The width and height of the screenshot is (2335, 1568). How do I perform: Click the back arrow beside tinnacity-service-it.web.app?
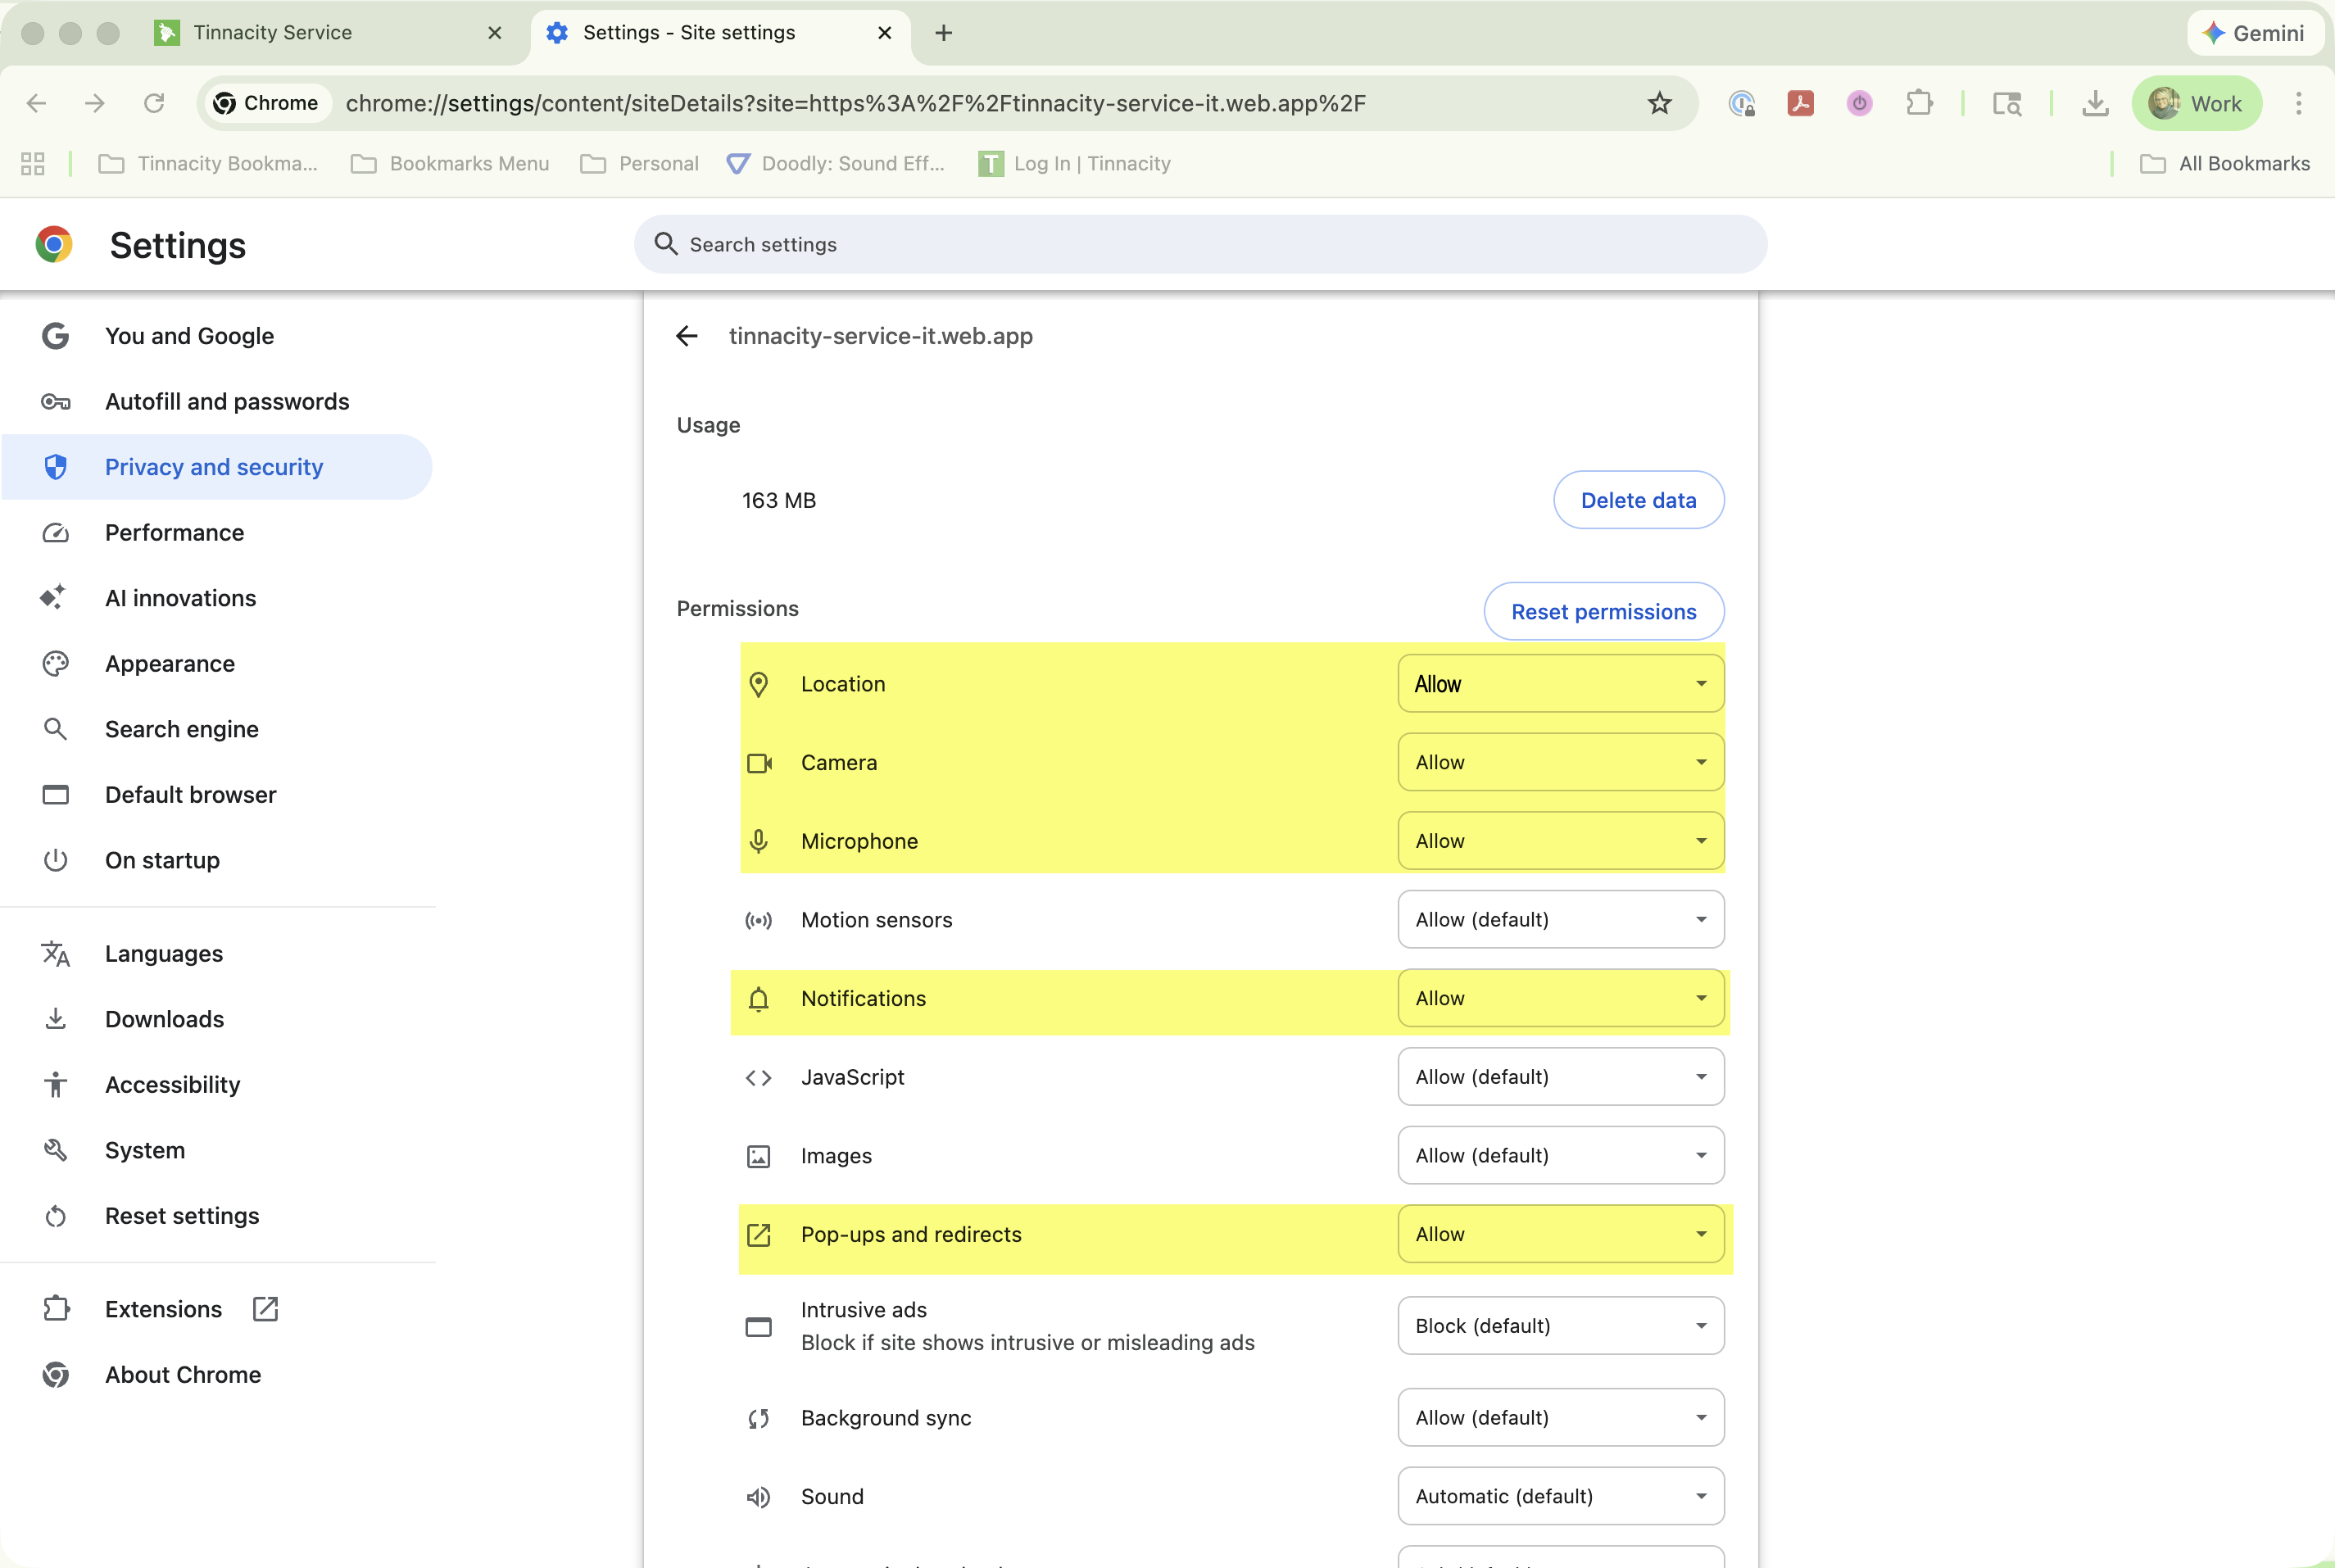point(686,336)
